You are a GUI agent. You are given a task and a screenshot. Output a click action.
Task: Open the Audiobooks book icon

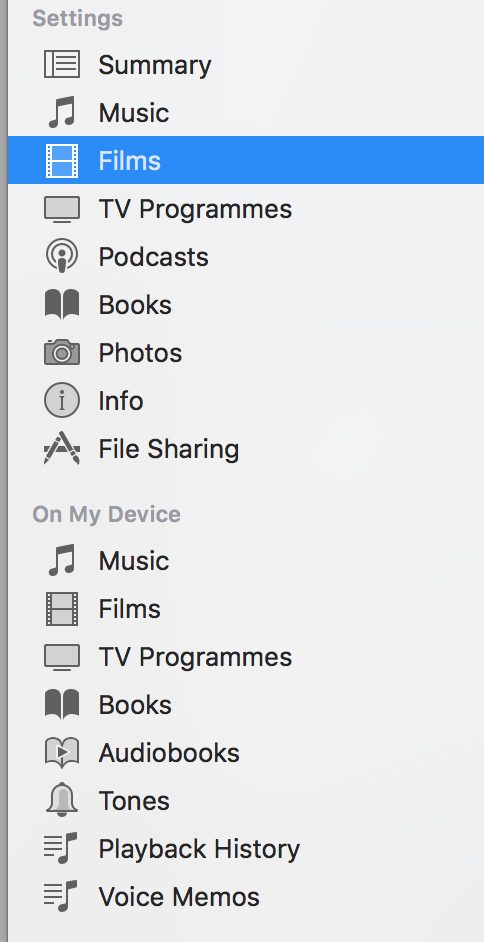(62, 753)
